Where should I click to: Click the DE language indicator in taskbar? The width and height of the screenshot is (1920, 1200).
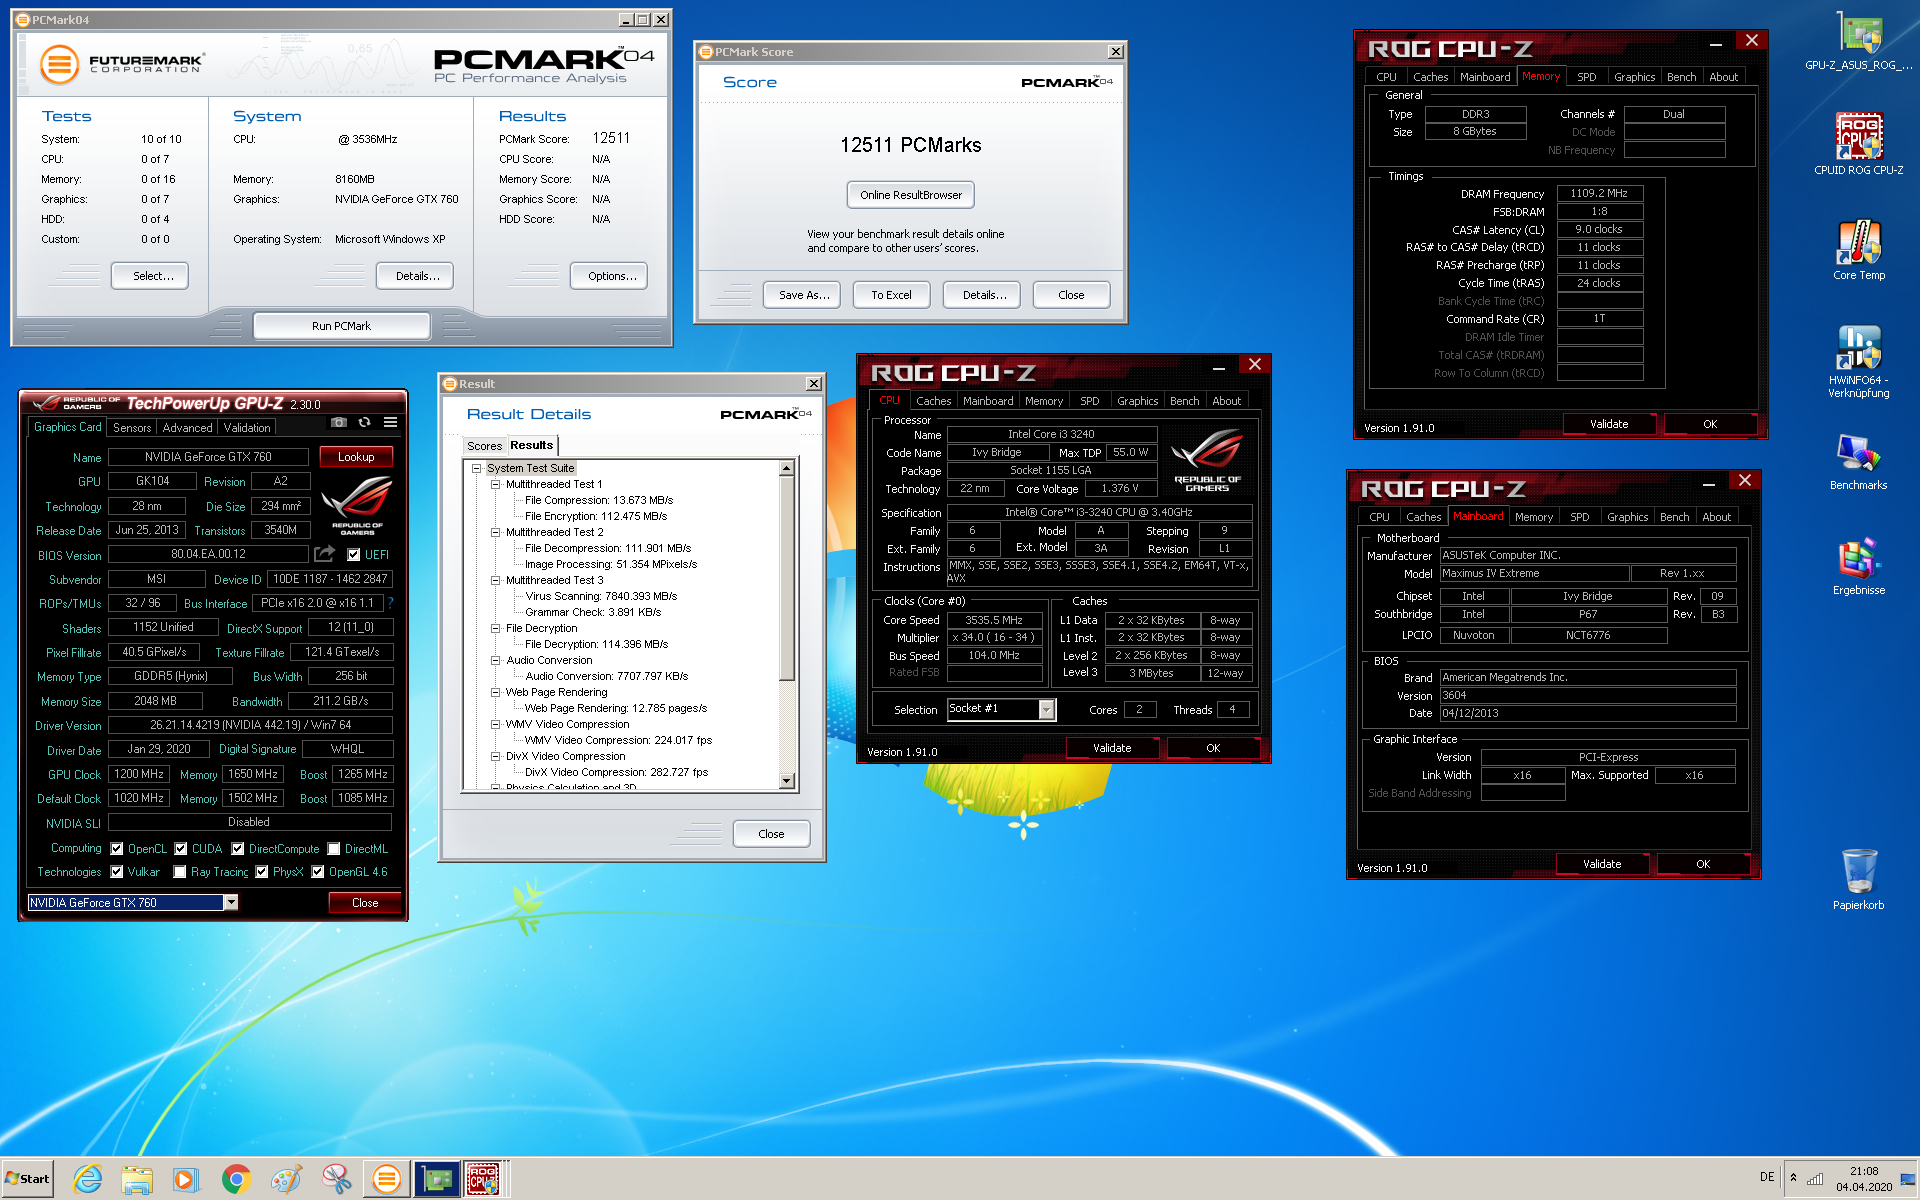1767,1177
